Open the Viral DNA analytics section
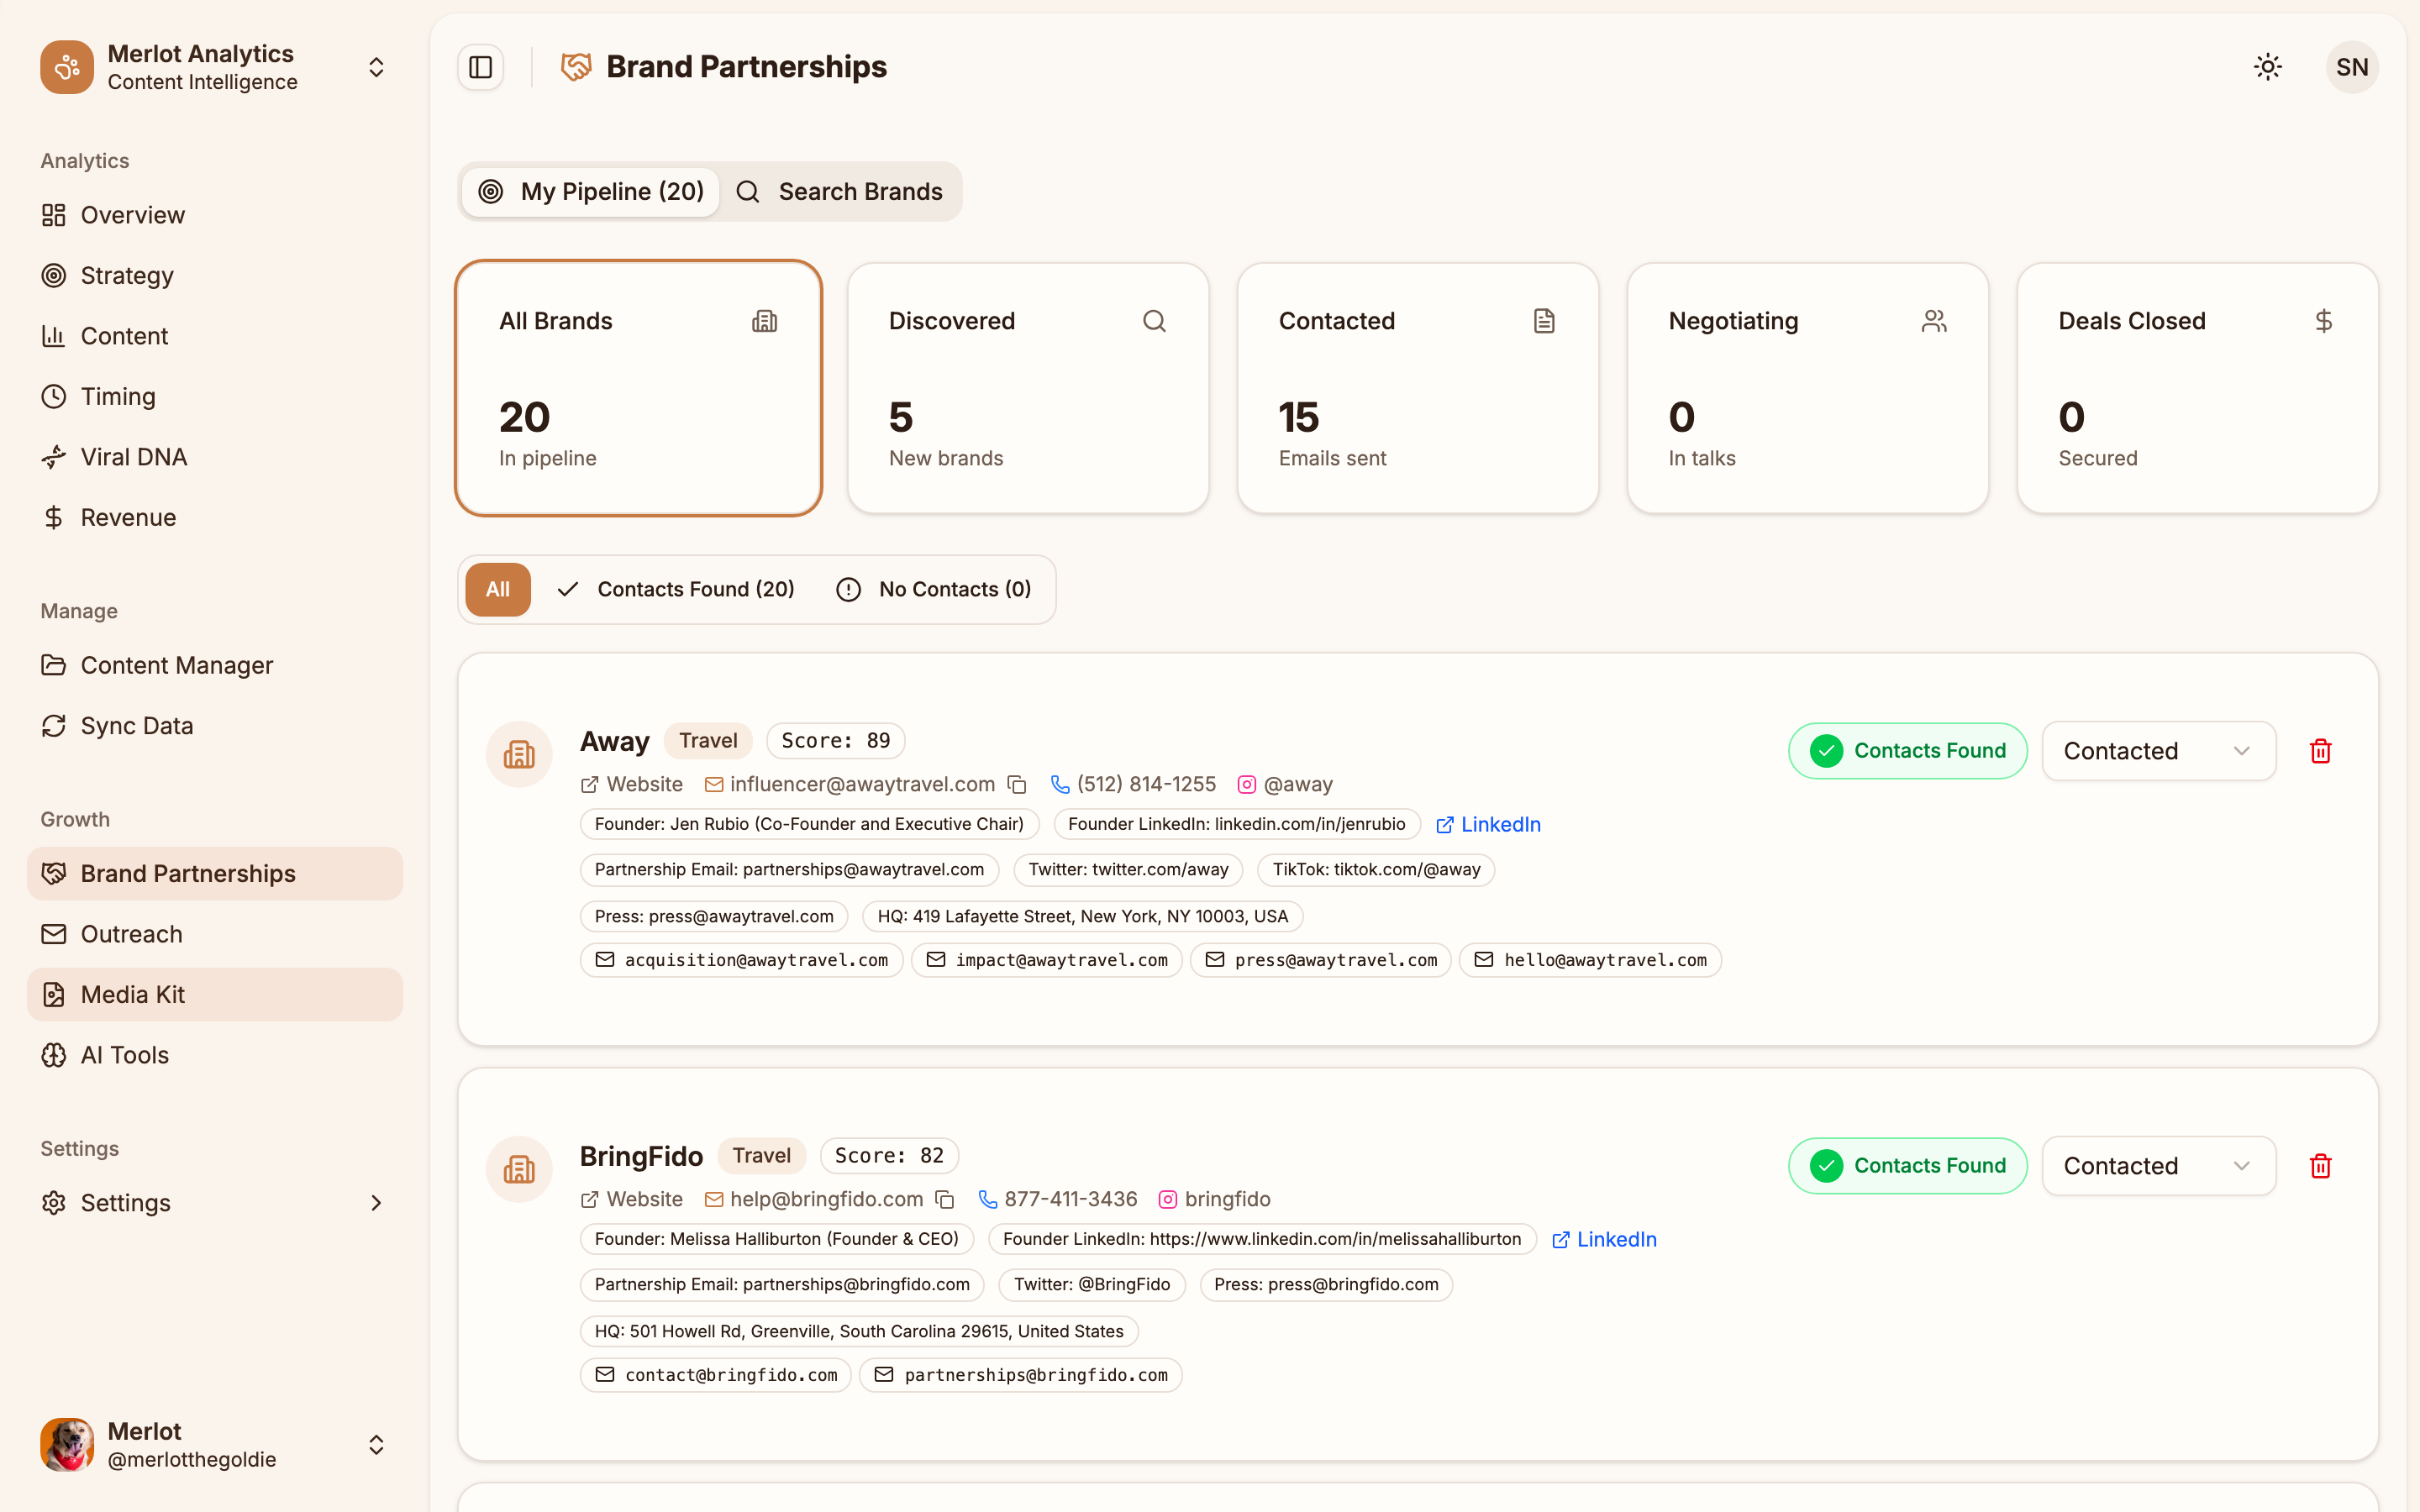 (133, 456)
